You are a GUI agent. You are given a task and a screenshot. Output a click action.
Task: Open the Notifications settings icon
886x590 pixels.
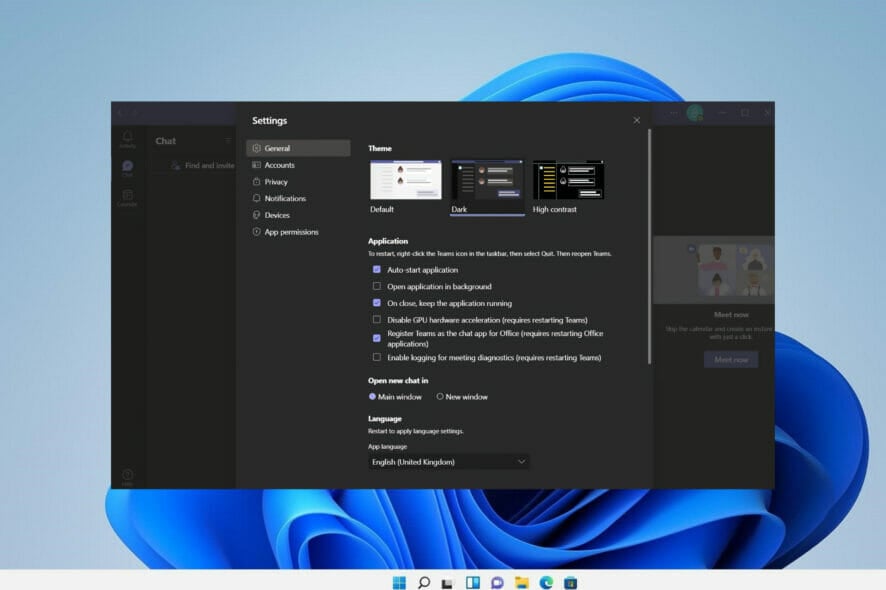click(259, 198)
